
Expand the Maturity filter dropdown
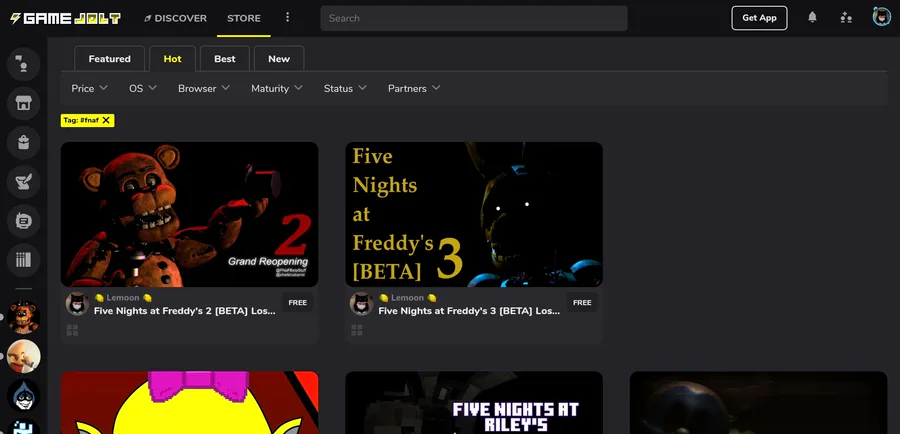click(x=277, y=88)
